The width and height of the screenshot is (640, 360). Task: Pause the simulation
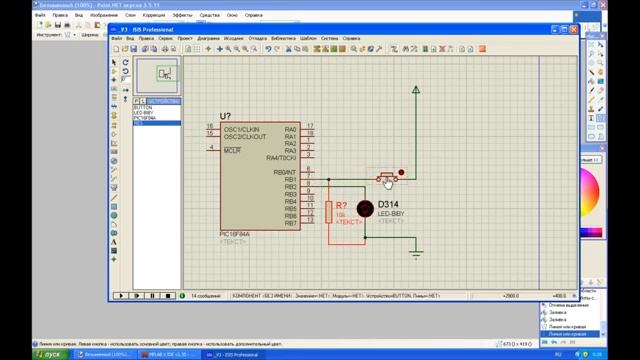(152, 296)
